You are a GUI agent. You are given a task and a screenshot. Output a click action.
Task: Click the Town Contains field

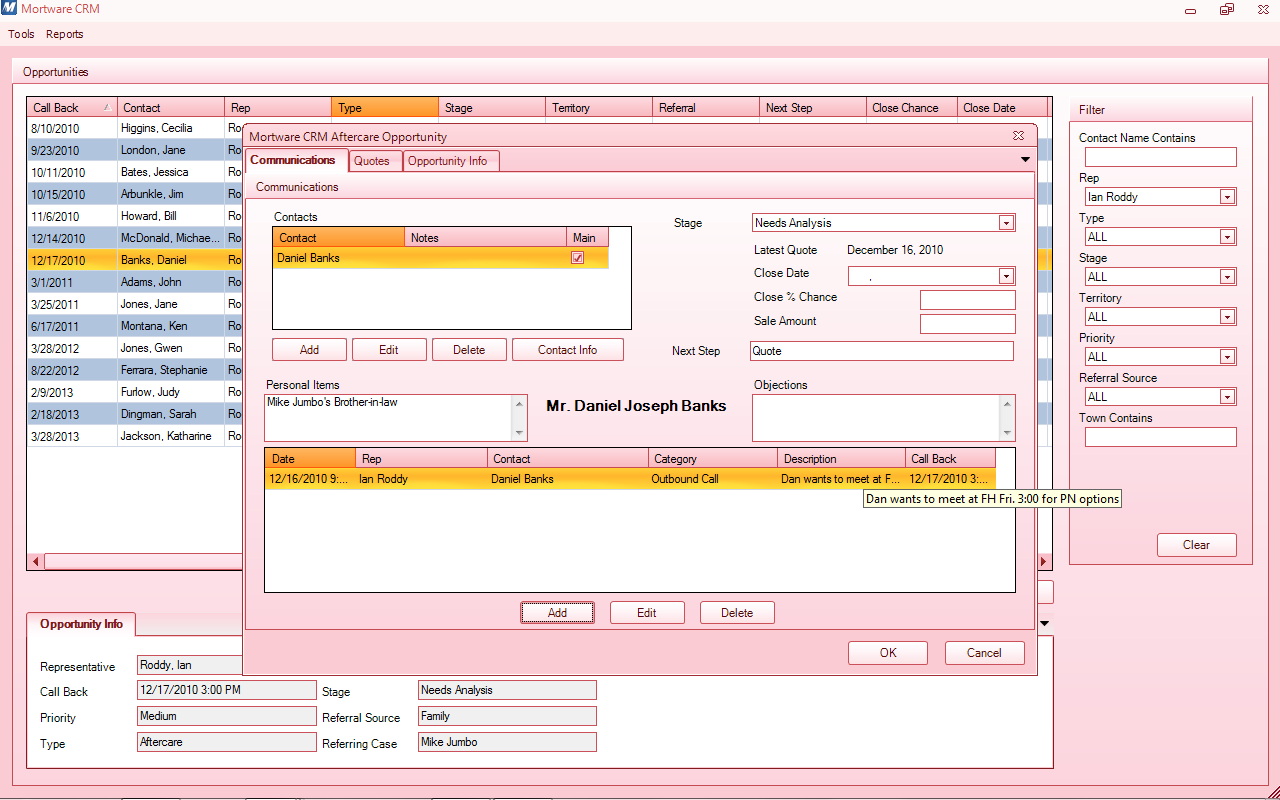click(1160, 437)
